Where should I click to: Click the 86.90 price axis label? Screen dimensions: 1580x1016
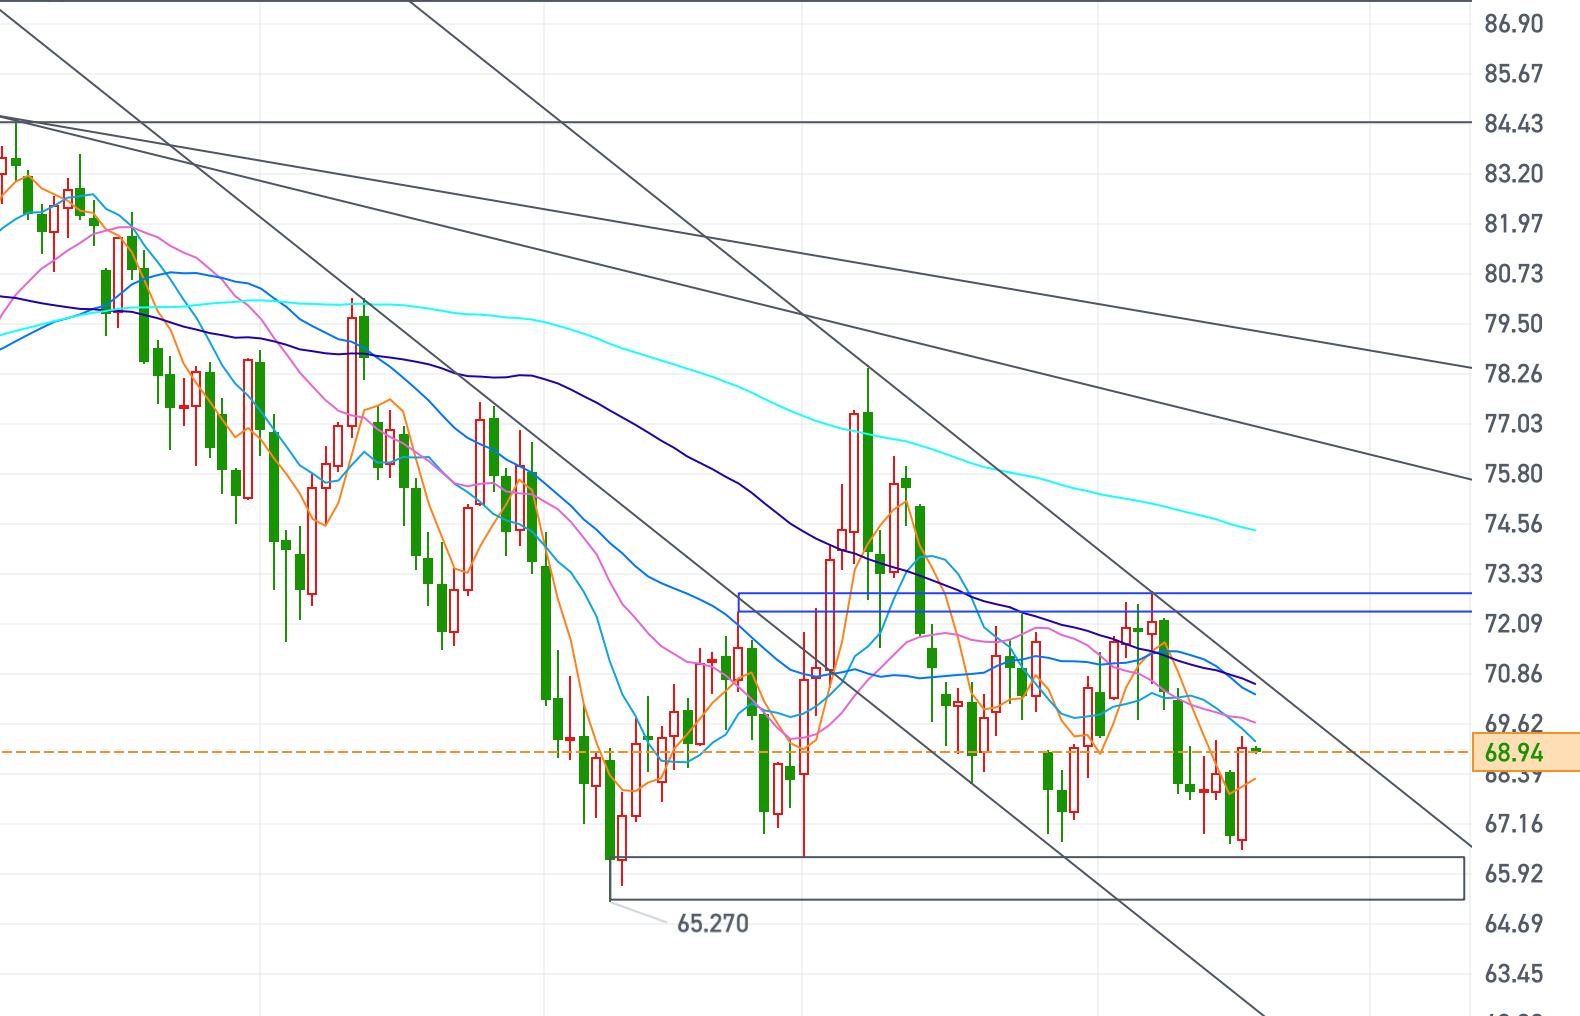click(x=1513, y=24)
